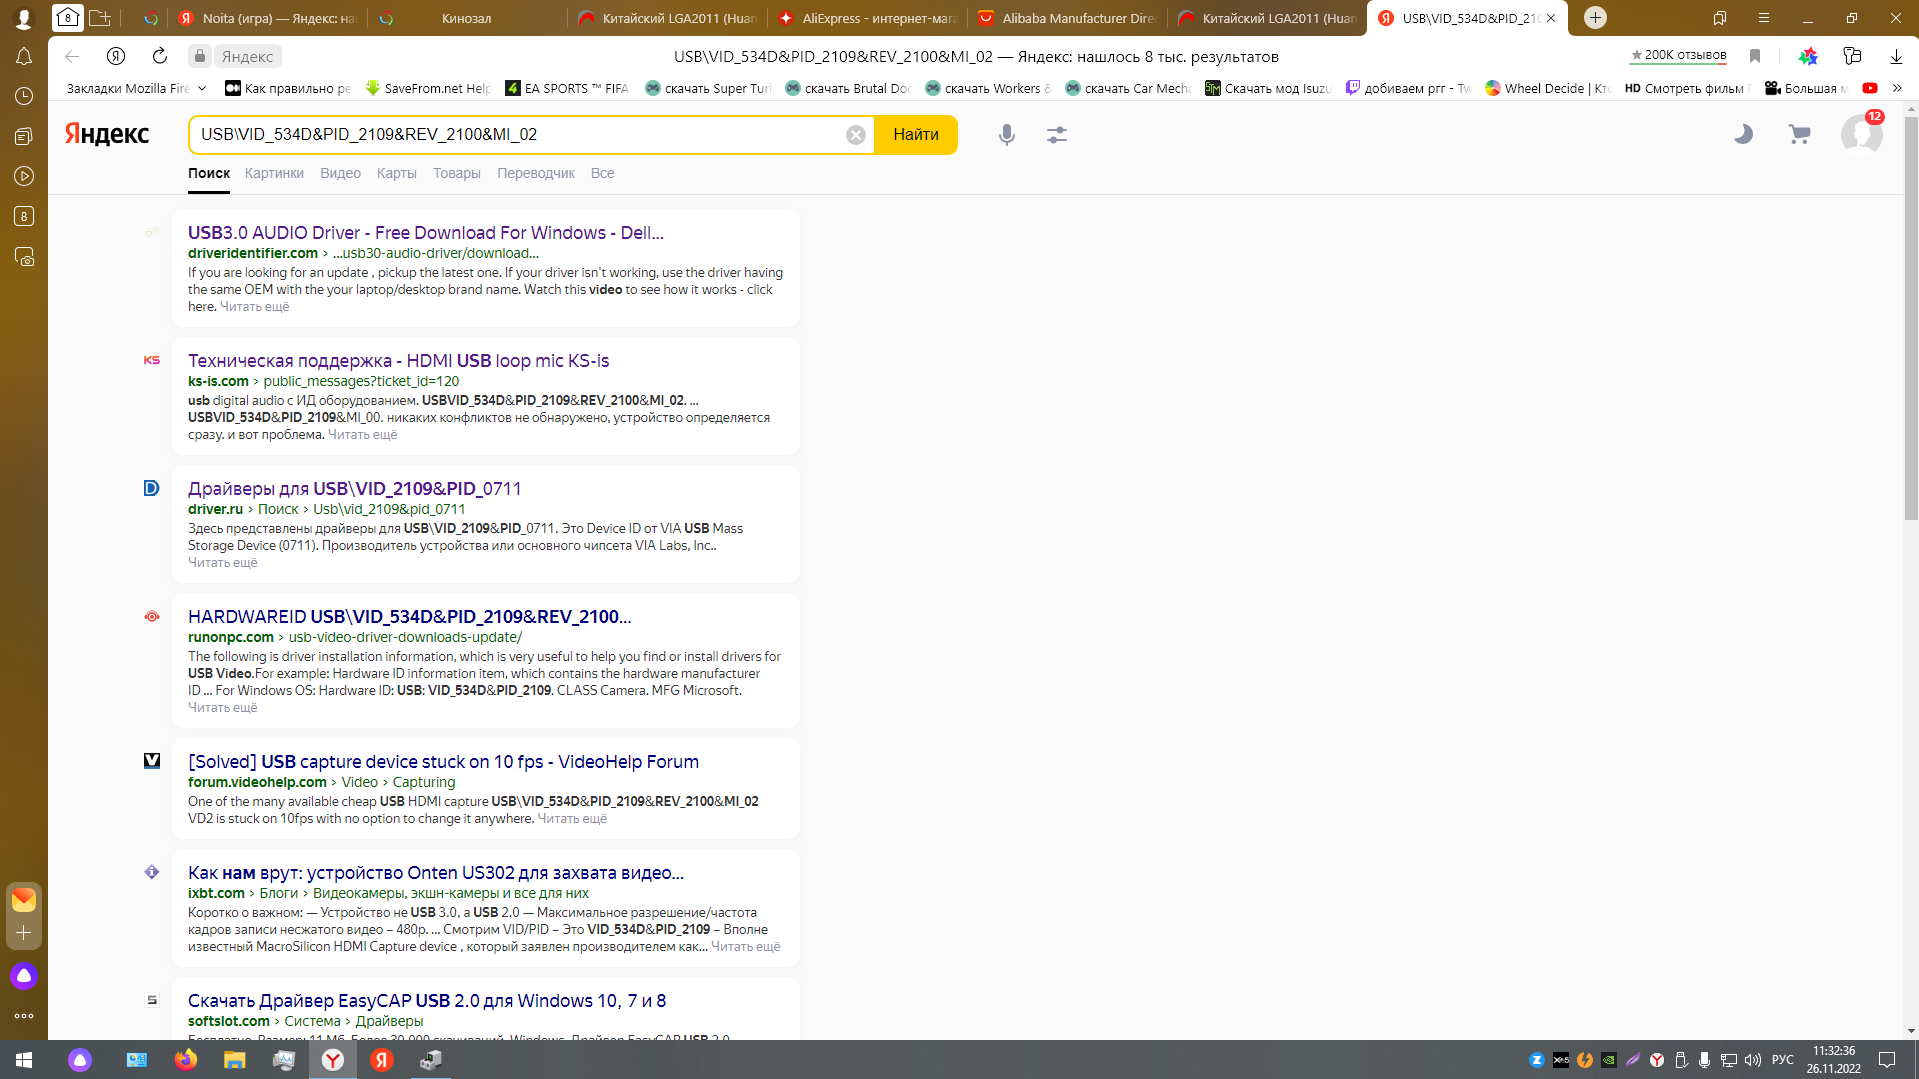This screenshot has height=1079, width=1919.
Task: Open the 200K отзывов site reviews
Action: click(x=1679, y=55)
